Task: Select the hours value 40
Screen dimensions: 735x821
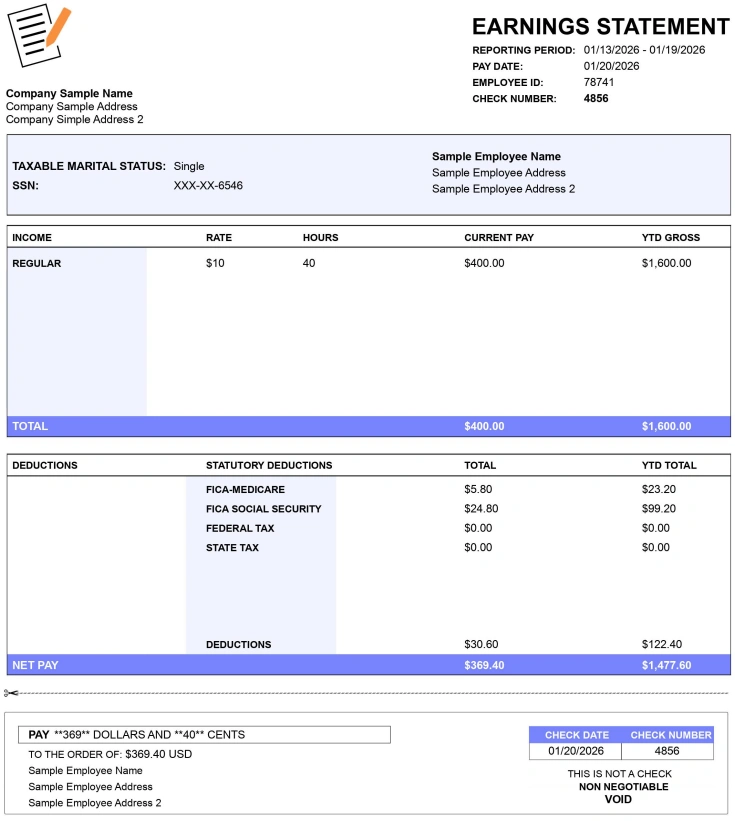Action: [309, 263]
